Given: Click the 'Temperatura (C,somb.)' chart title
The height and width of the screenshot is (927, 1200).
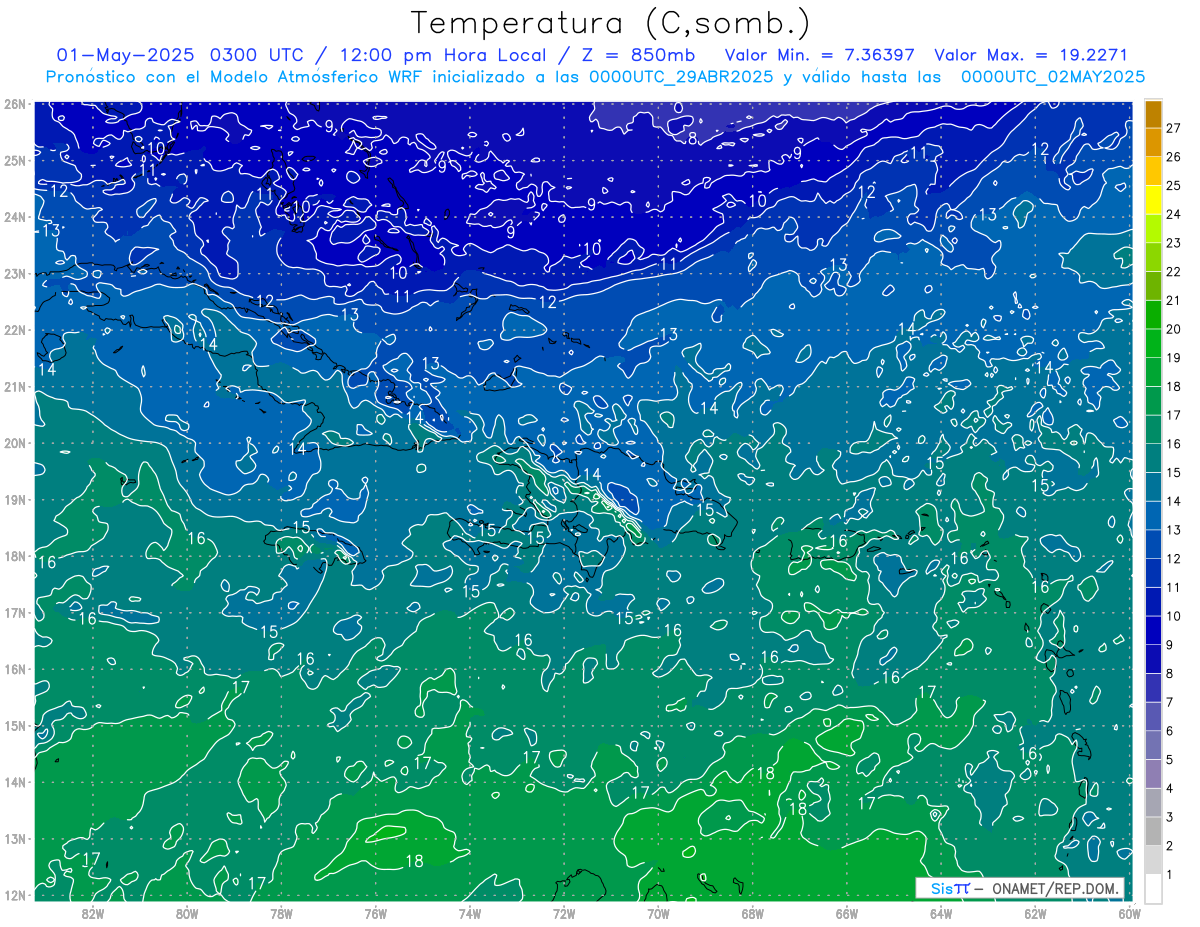Looking at the screenshot, I should click(611, 23).
